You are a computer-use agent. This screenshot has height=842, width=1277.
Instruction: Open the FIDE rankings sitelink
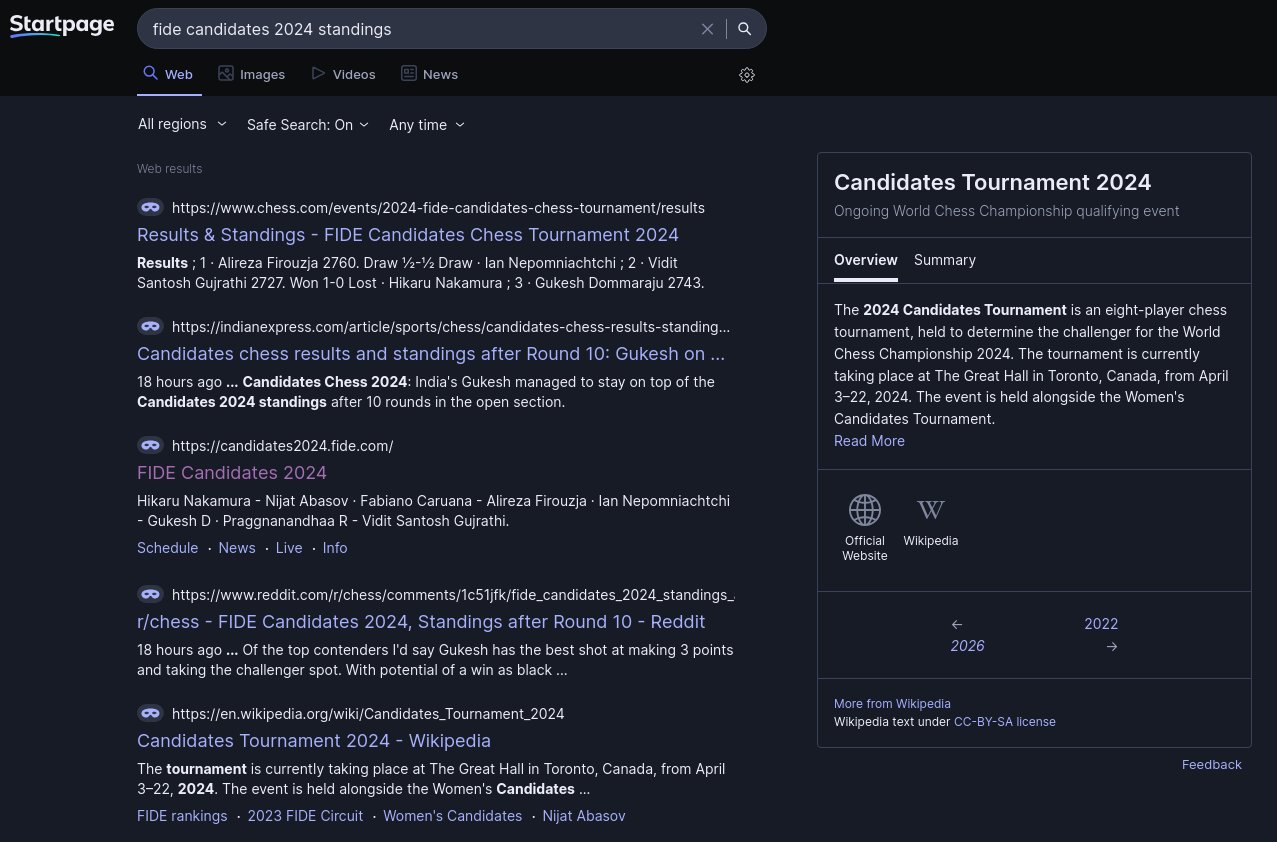(x=182, y=816)
